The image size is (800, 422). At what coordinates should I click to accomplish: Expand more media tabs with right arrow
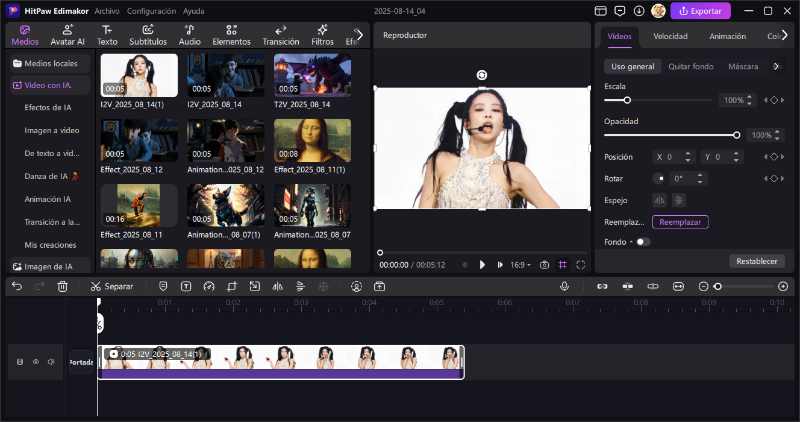(360, 35)
